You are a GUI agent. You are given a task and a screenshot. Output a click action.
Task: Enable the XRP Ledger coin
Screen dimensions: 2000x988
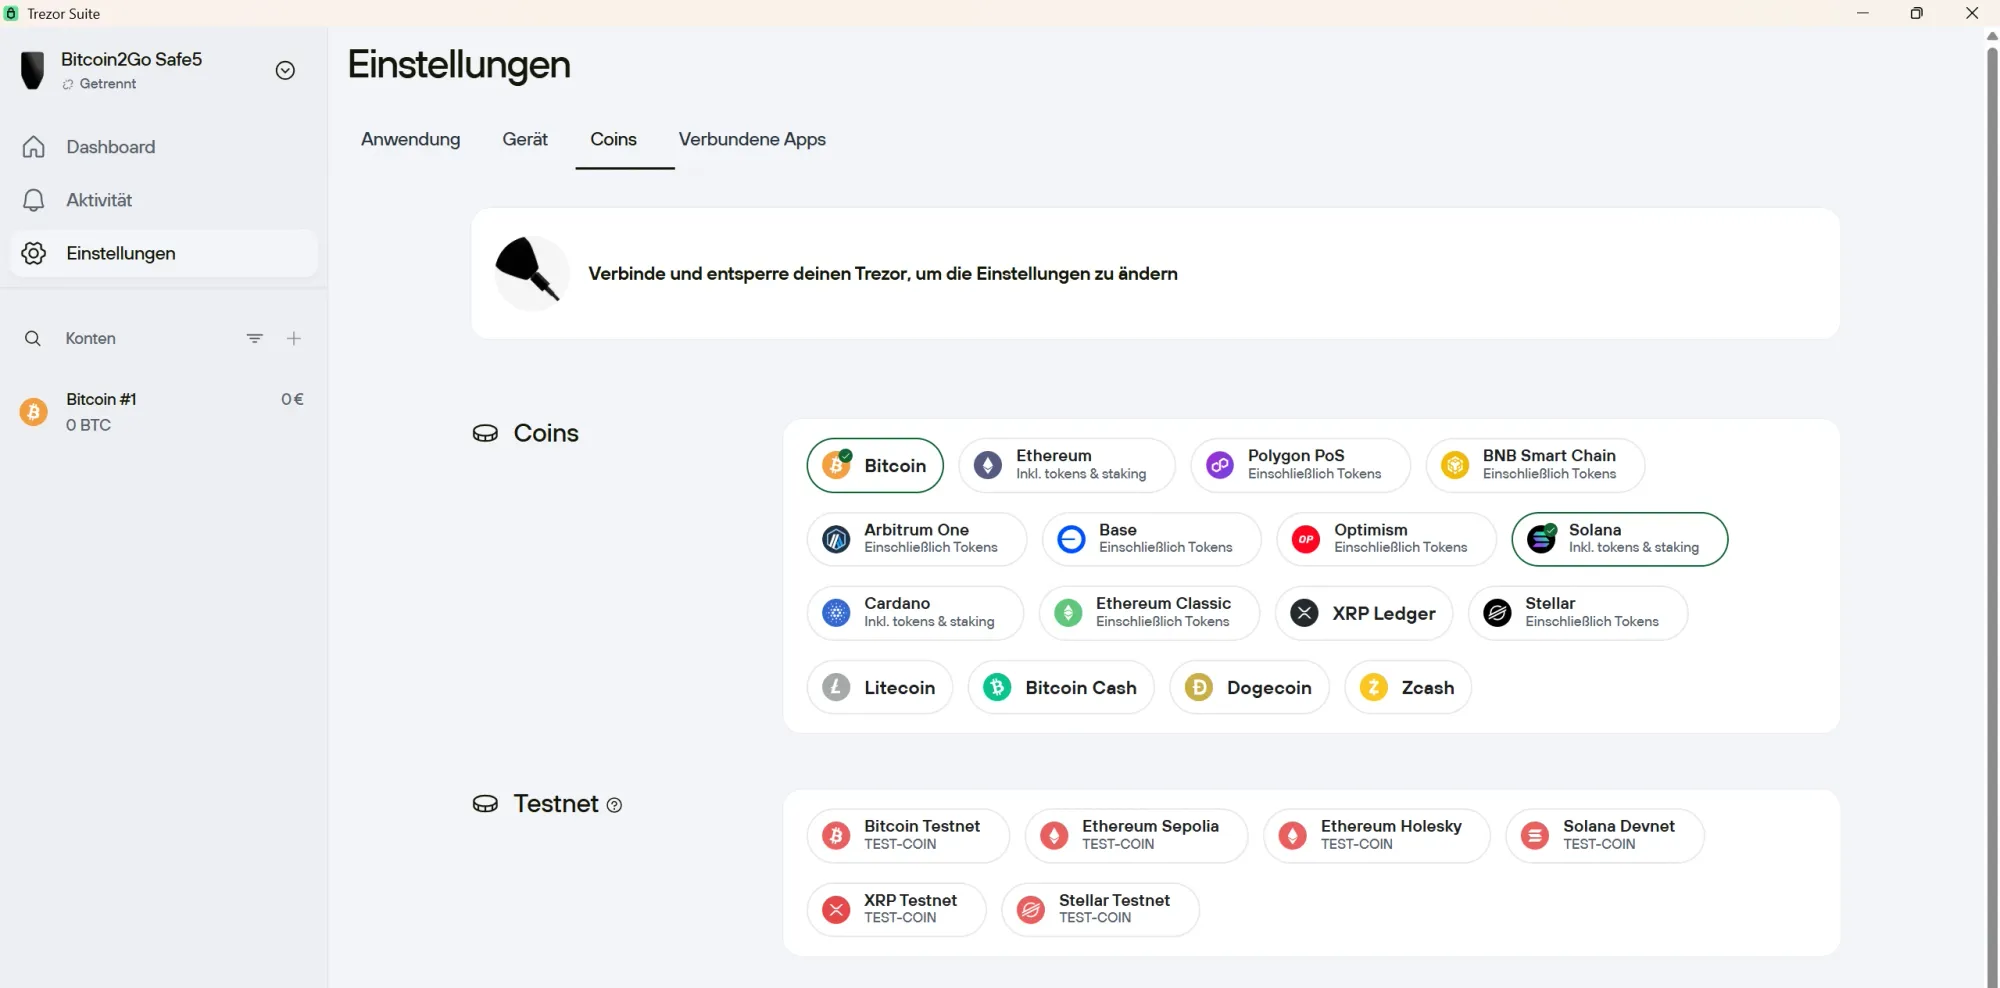[x=1364, y=613]
